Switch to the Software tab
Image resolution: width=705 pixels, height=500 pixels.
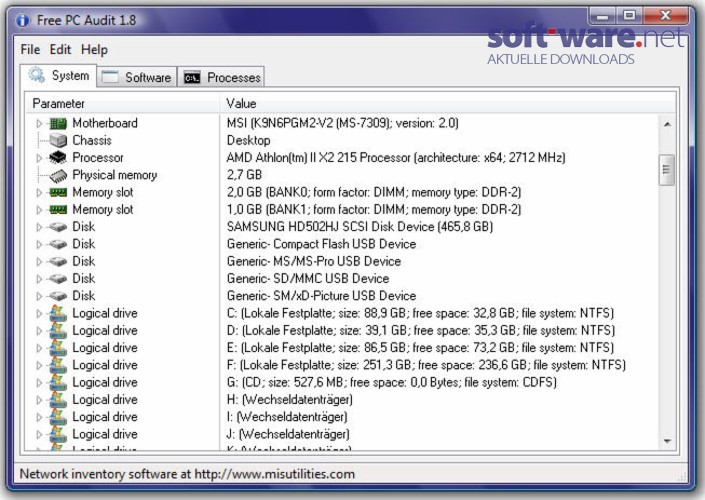point(137,77)
